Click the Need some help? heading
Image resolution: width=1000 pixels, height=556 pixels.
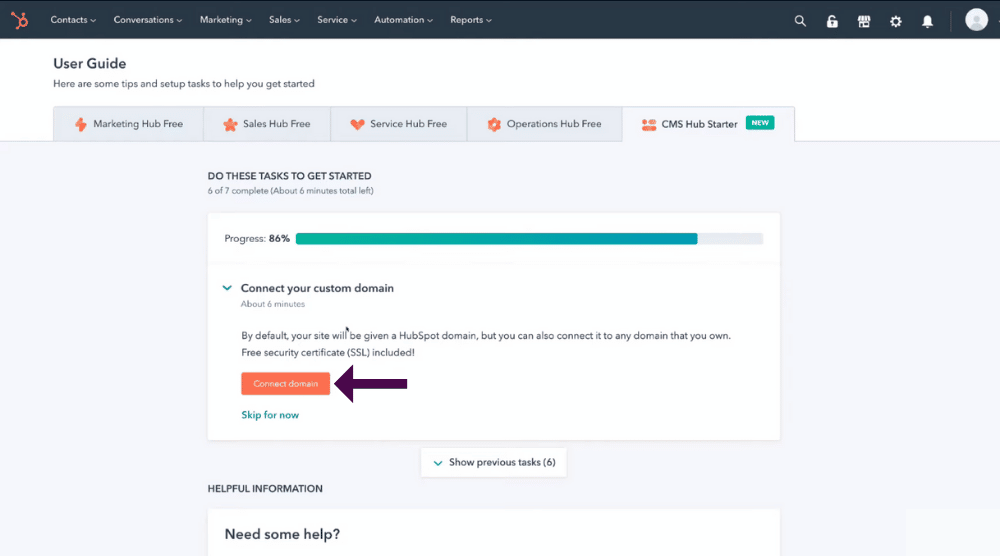point(282,534)
